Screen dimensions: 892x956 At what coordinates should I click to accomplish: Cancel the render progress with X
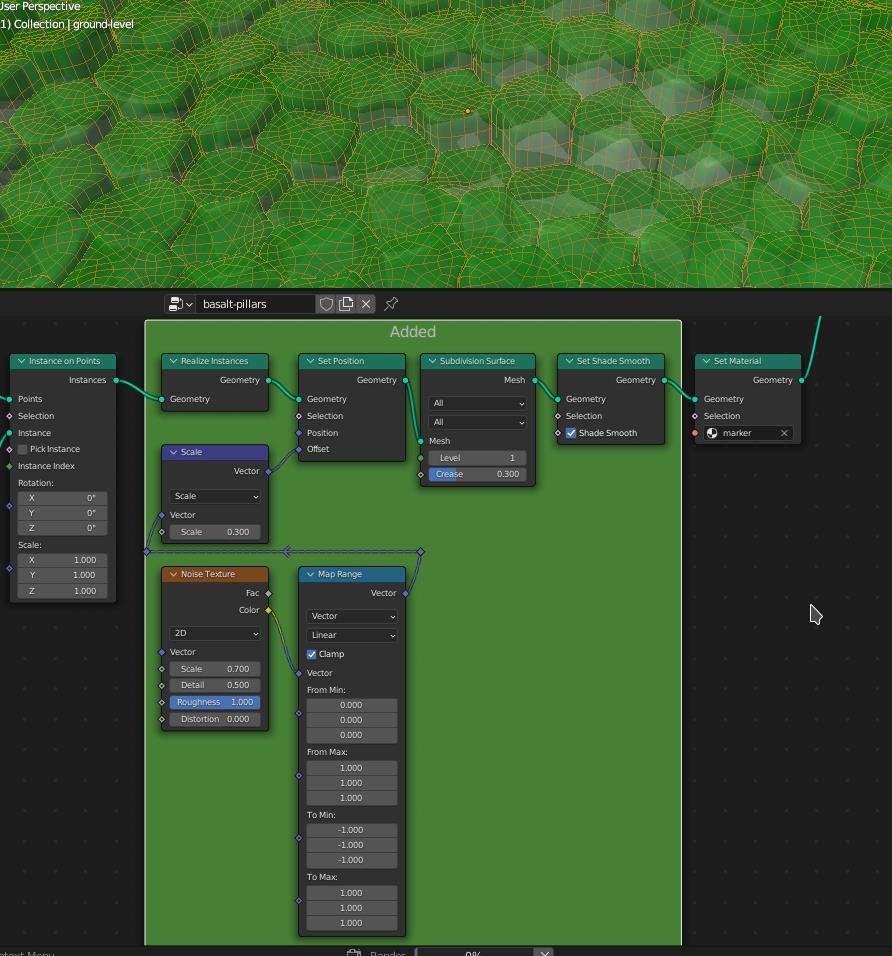544,953
